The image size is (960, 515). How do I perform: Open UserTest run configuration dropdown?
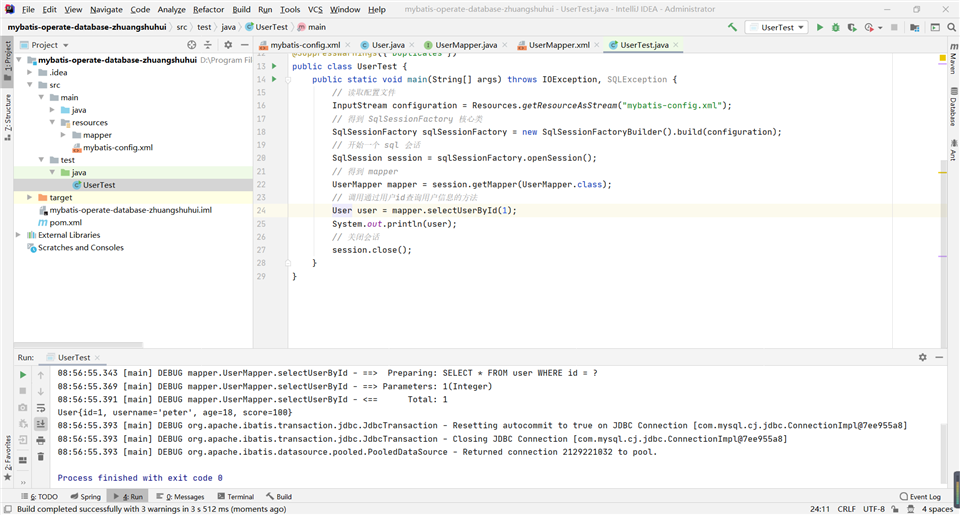click(x=776, y=28)
